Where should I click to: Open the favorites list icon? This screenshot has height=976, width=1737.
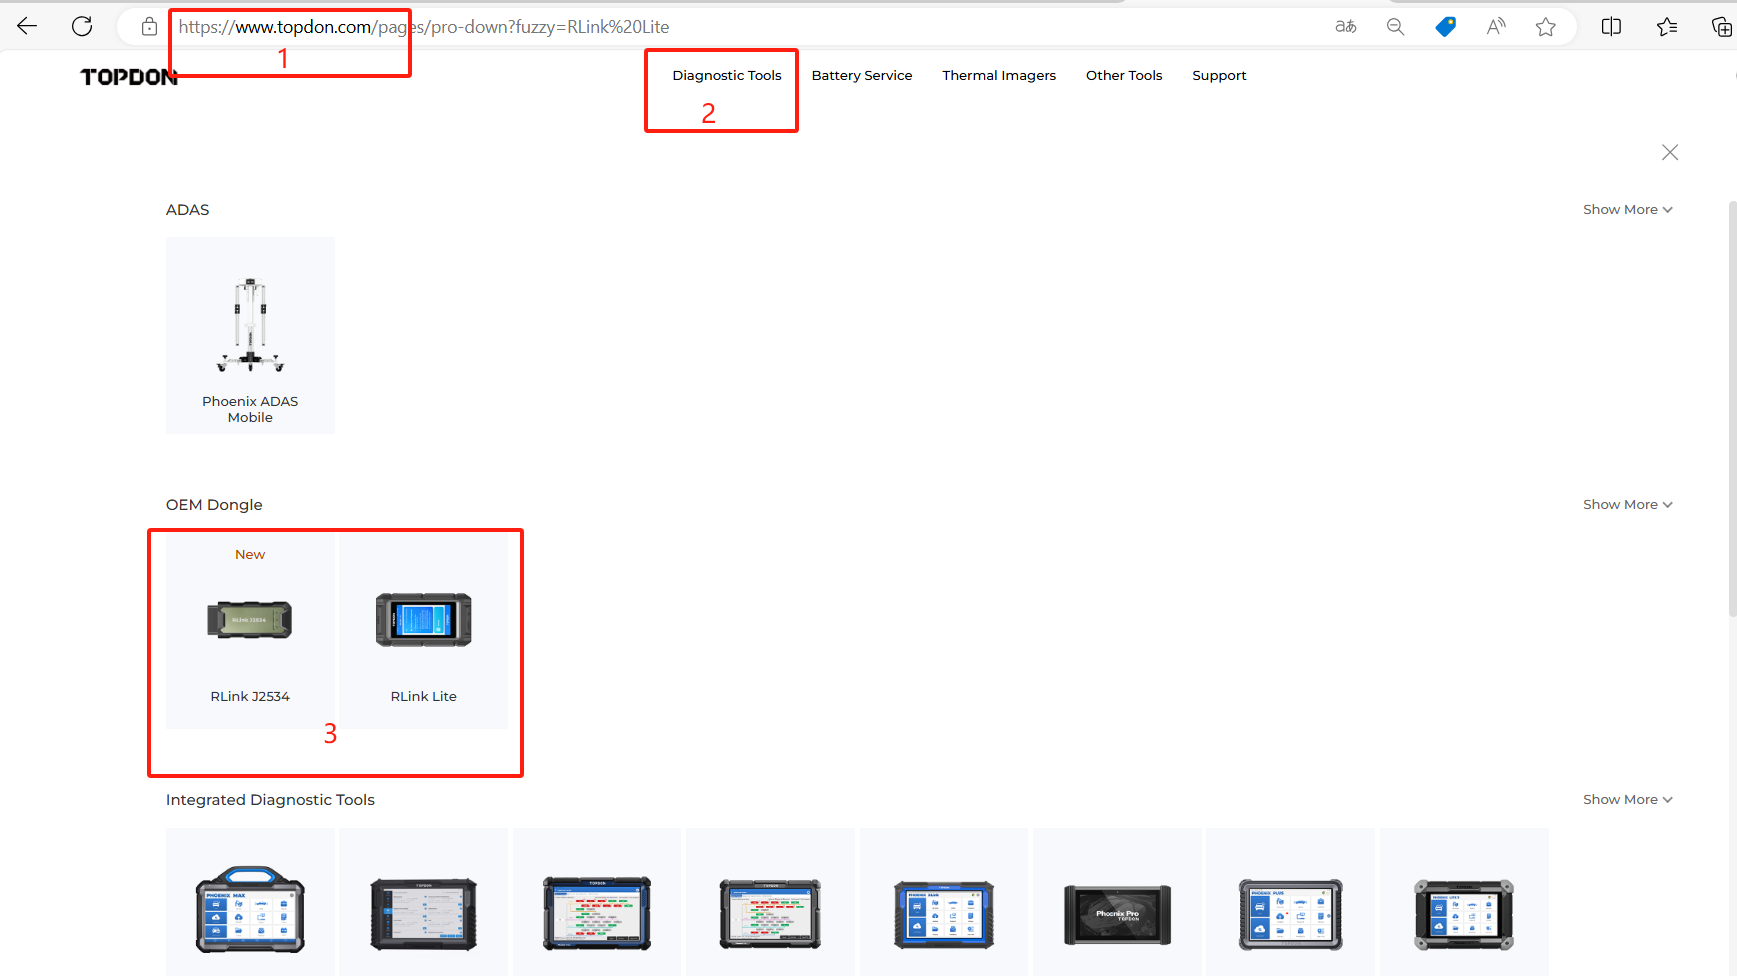point(1667,27)
